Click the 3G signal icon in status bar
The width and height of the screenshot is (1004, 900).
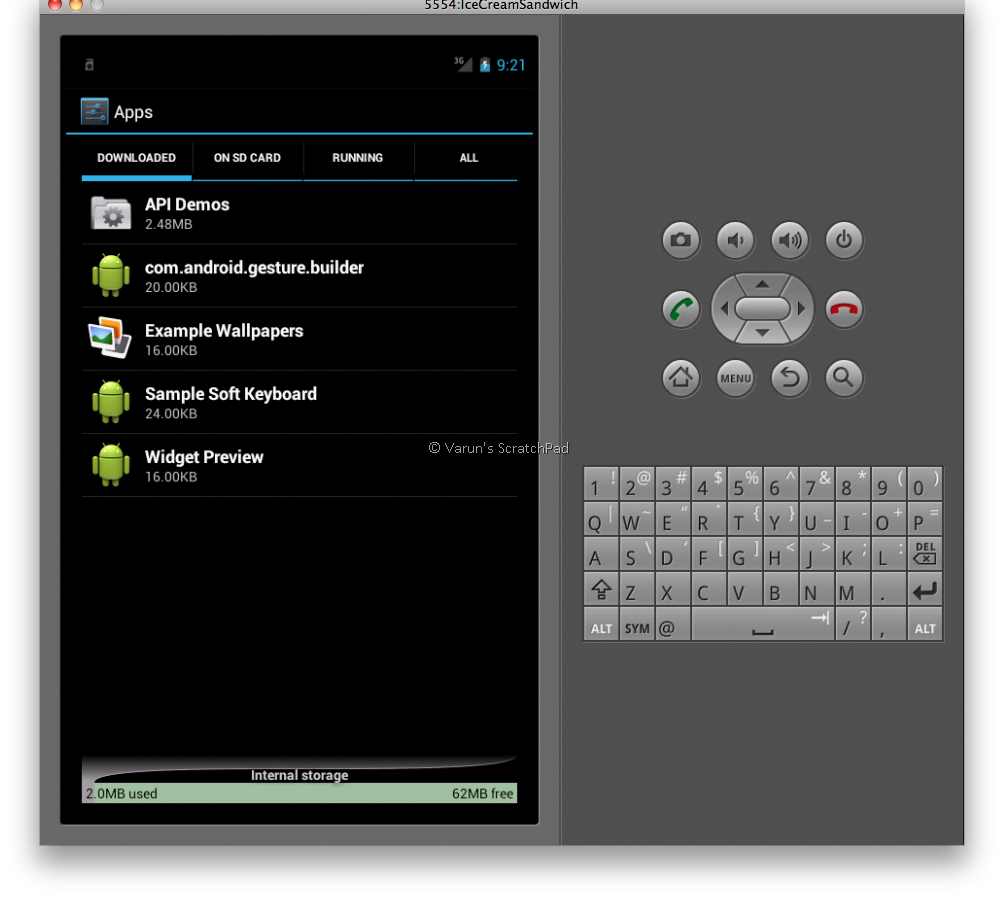point(463,64)
